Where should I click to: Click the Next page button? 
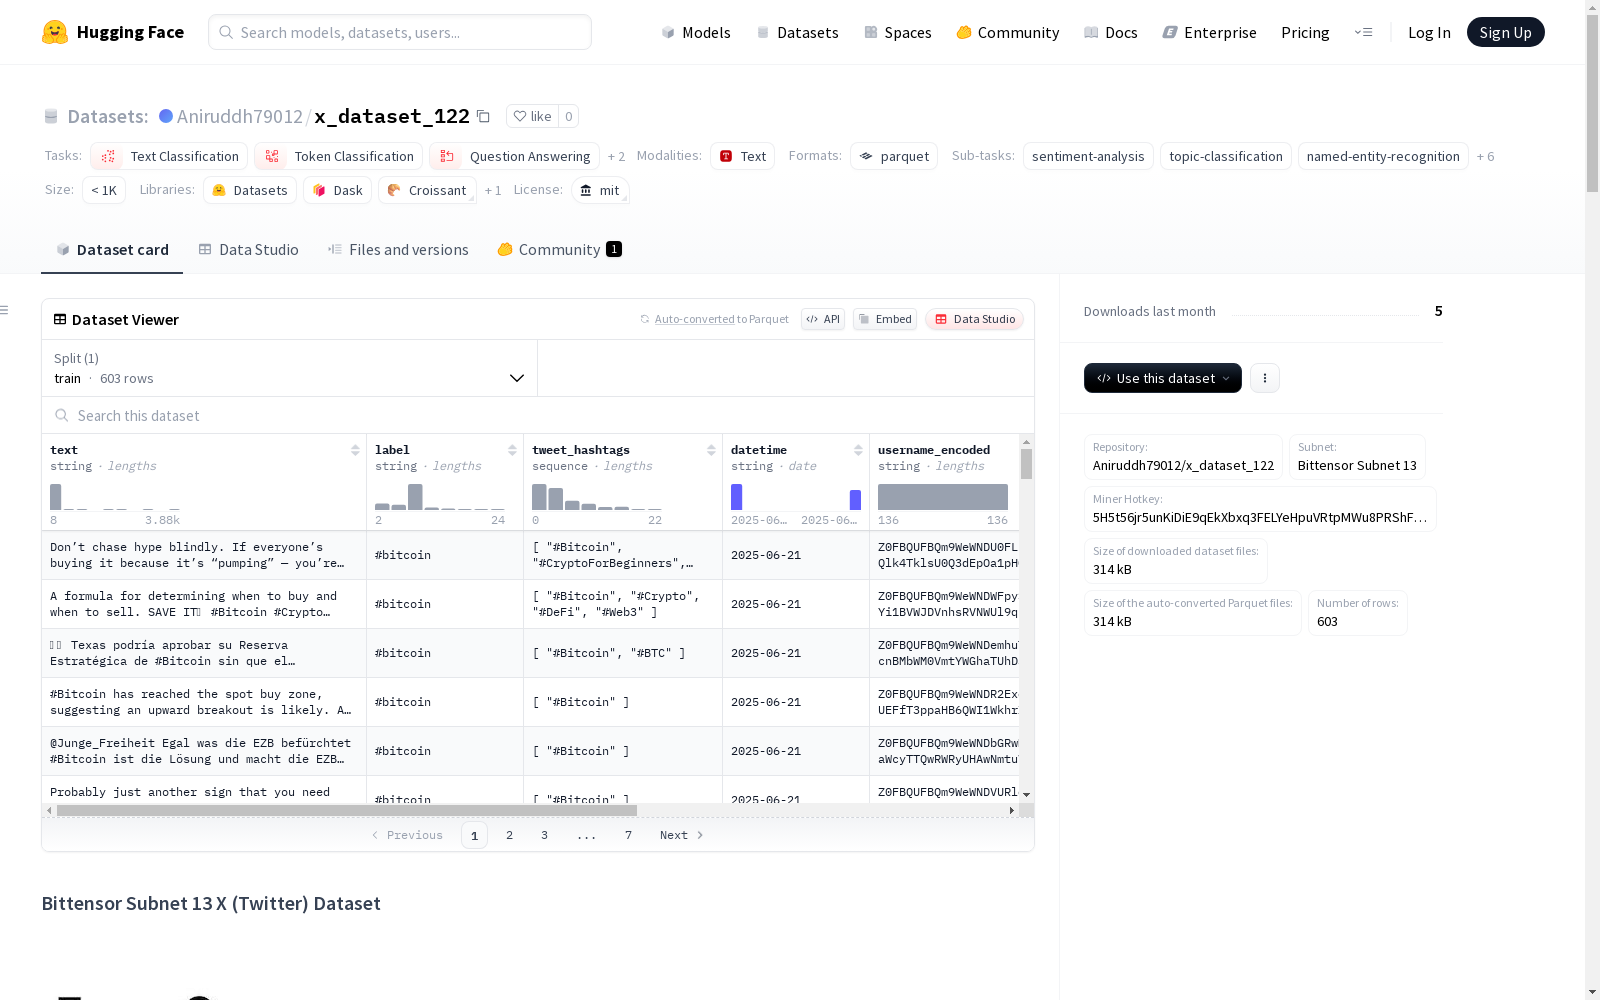[682, 835]
